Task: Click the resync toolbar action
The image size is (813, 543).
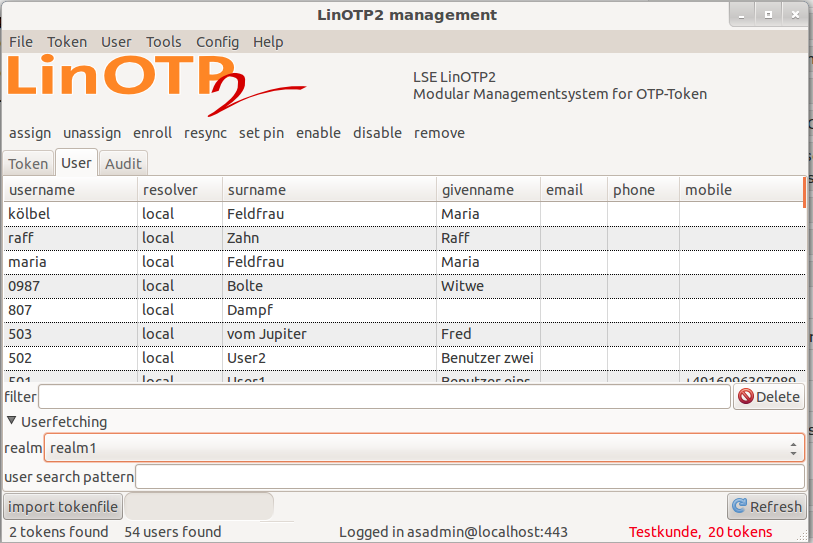Action: click(x=205, y=133)
